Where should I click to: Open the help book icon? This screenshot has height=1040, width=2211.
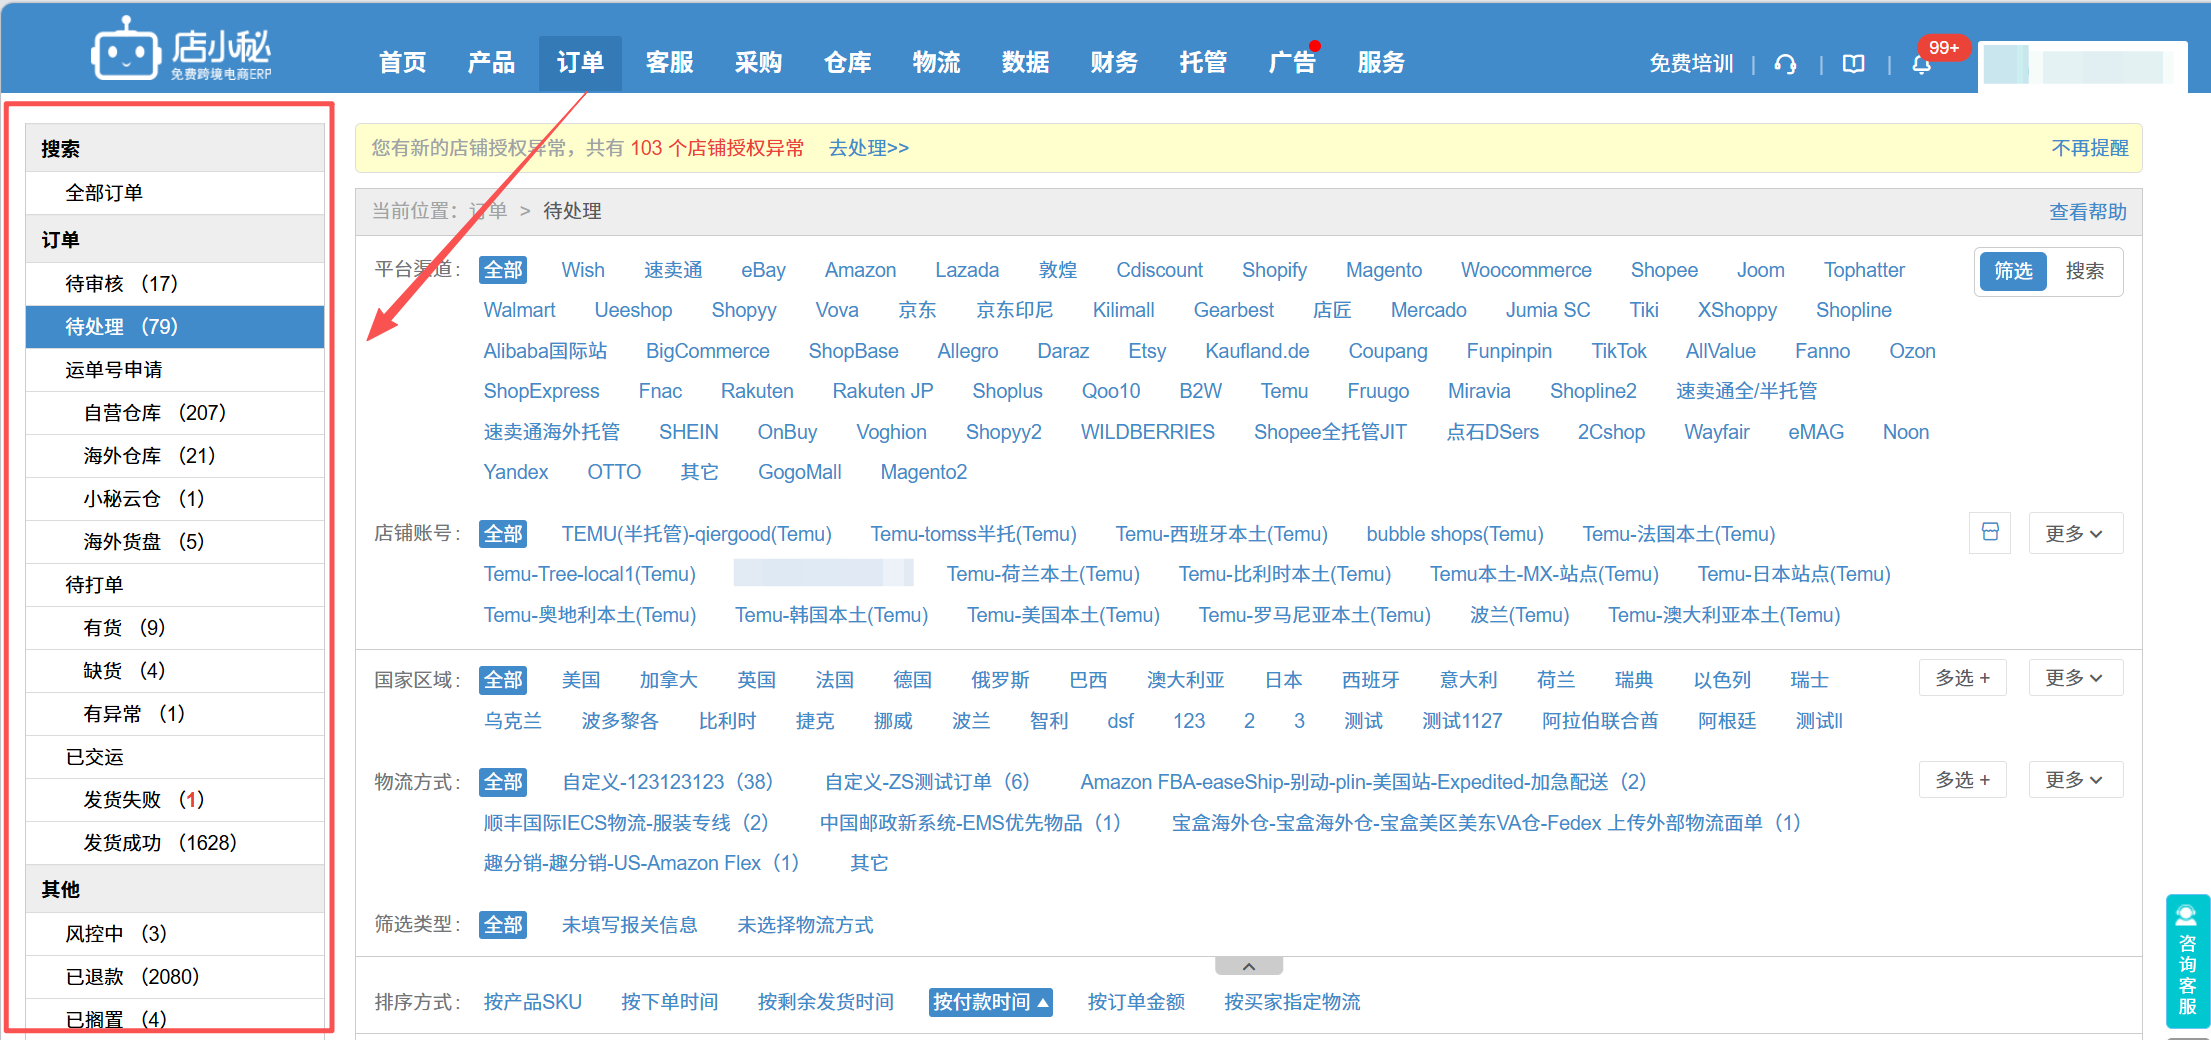[x=1854, y=64]
